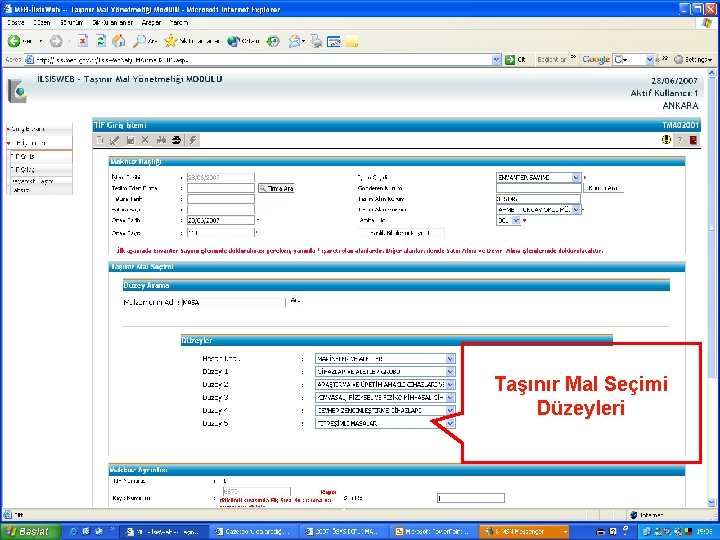
Task: Click the yellow note toolbar icon
Action: tap(352, 42)
